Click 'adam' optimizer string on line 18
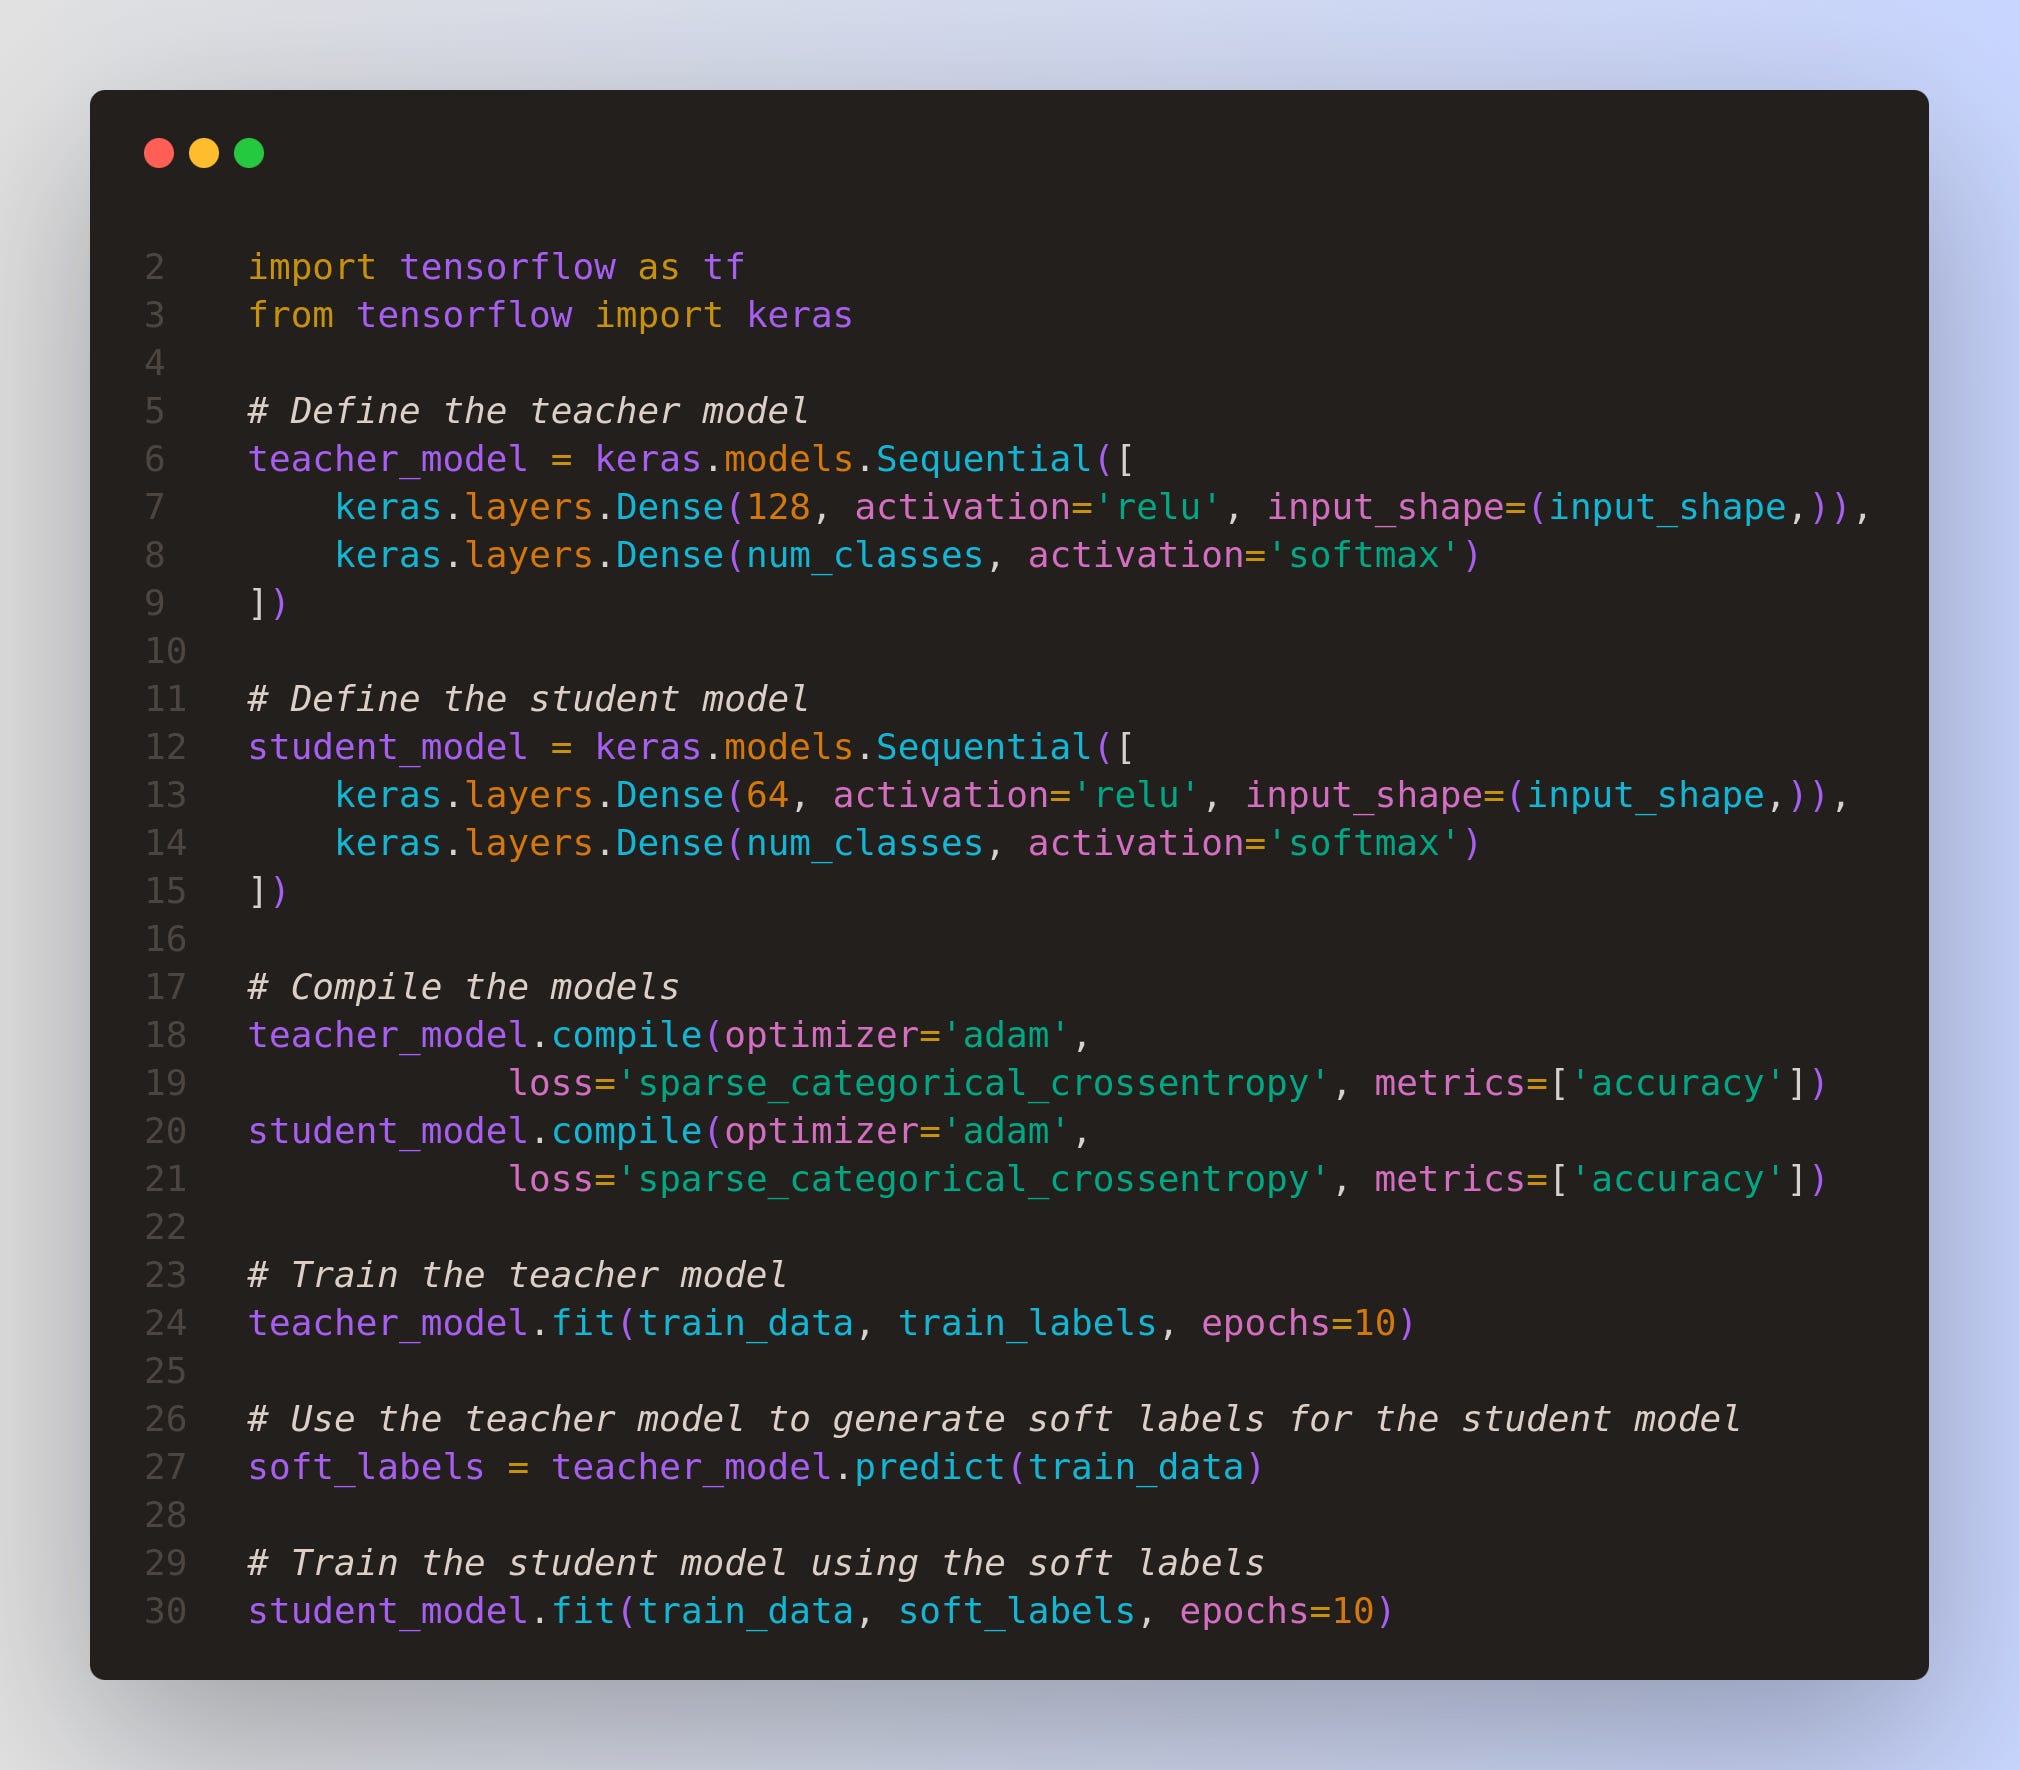The width and height of the screenshot is (2019, 1770). (x=1005, y=1035)
